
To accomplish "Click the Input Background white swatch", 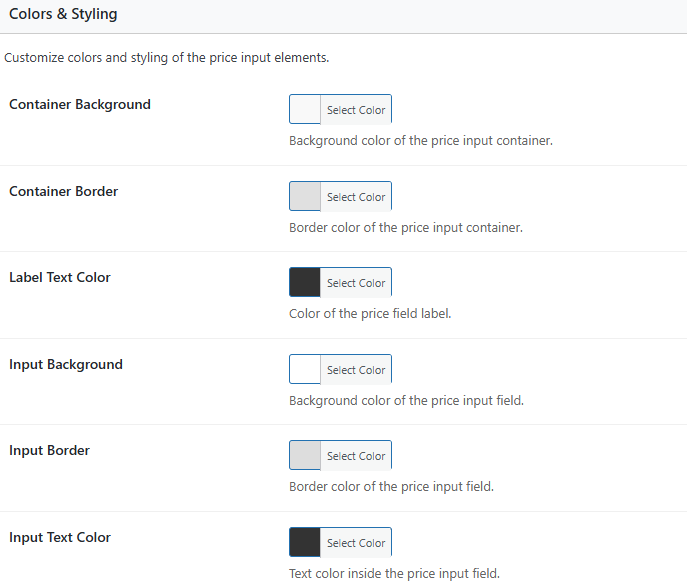I will tap(305, 370).
